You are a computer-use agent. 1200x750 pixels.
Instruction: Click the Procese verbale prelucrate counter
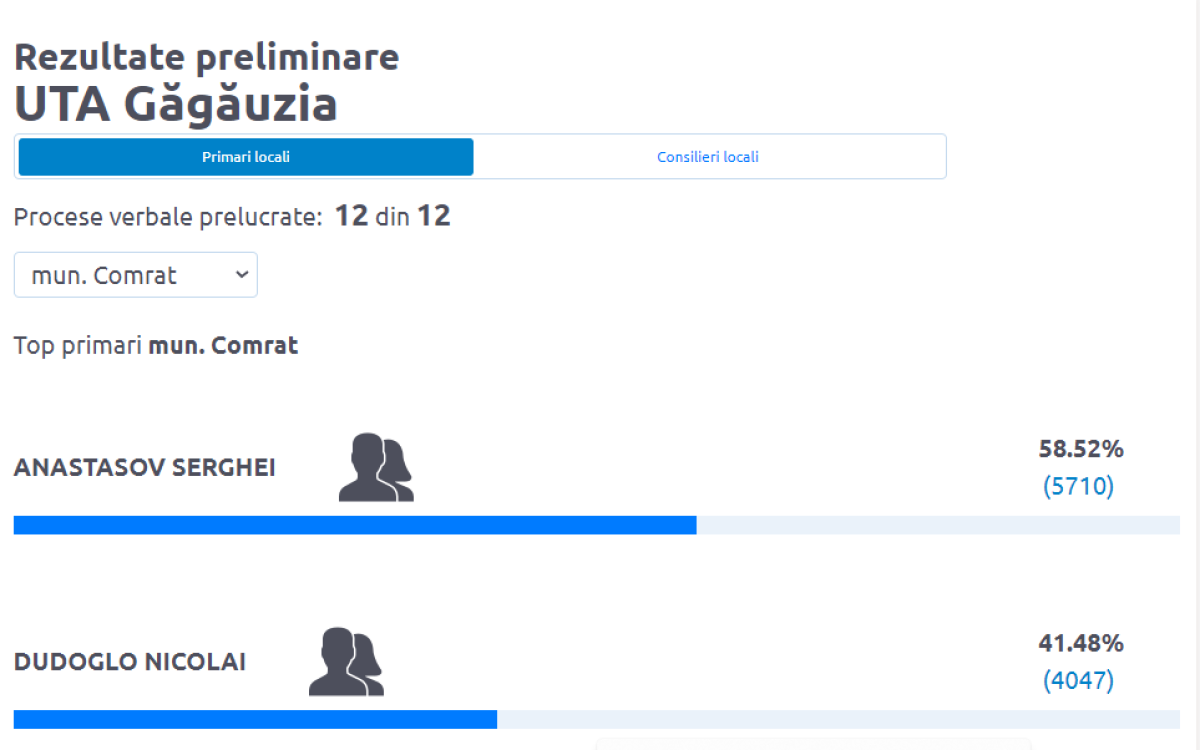pyautogui.click(x=232, y=216)
